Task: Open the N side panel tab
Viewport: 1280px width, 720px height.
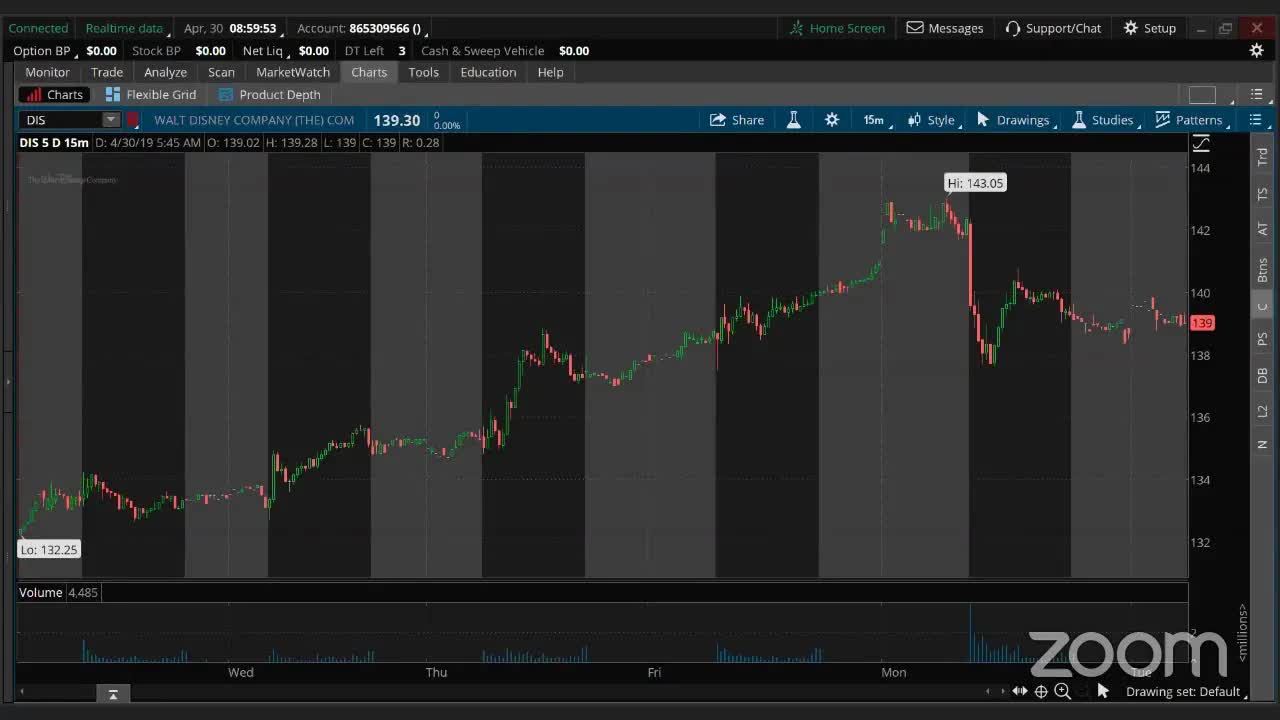Action: (x=1262, y=444)
